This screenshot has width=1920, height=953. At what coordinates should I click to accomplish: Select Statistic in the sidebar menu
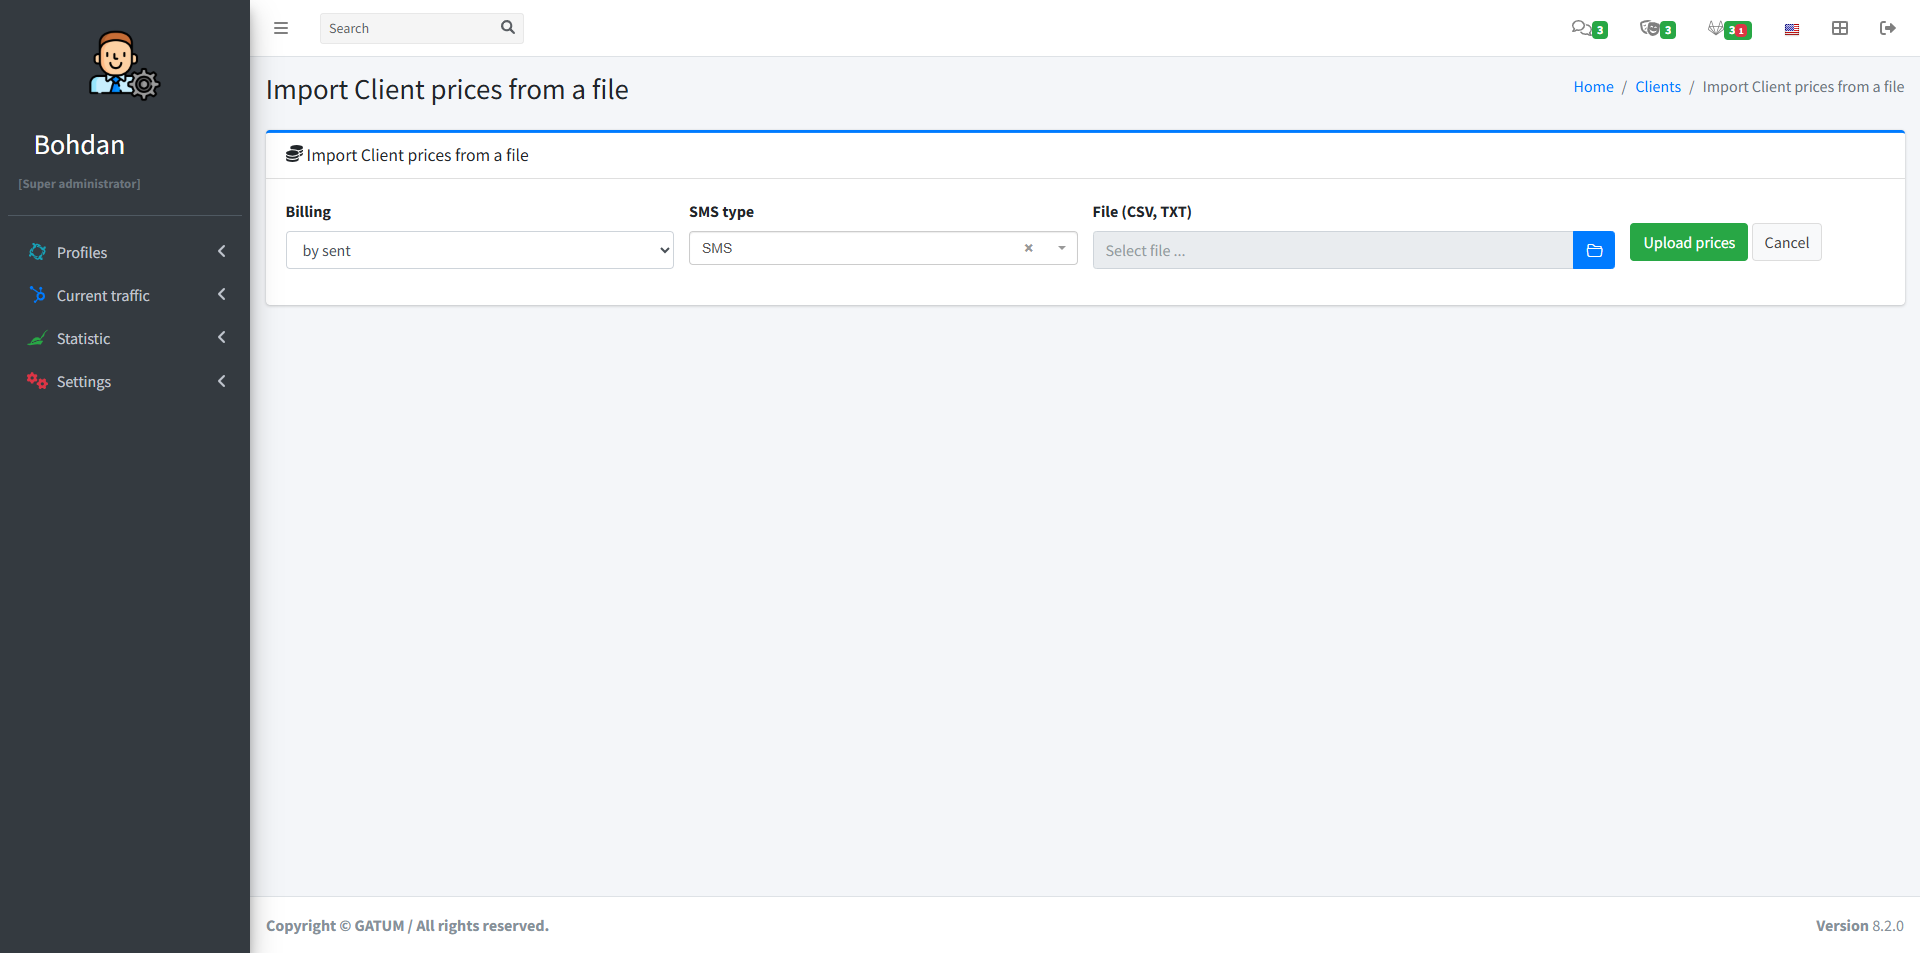click(84, 338)
